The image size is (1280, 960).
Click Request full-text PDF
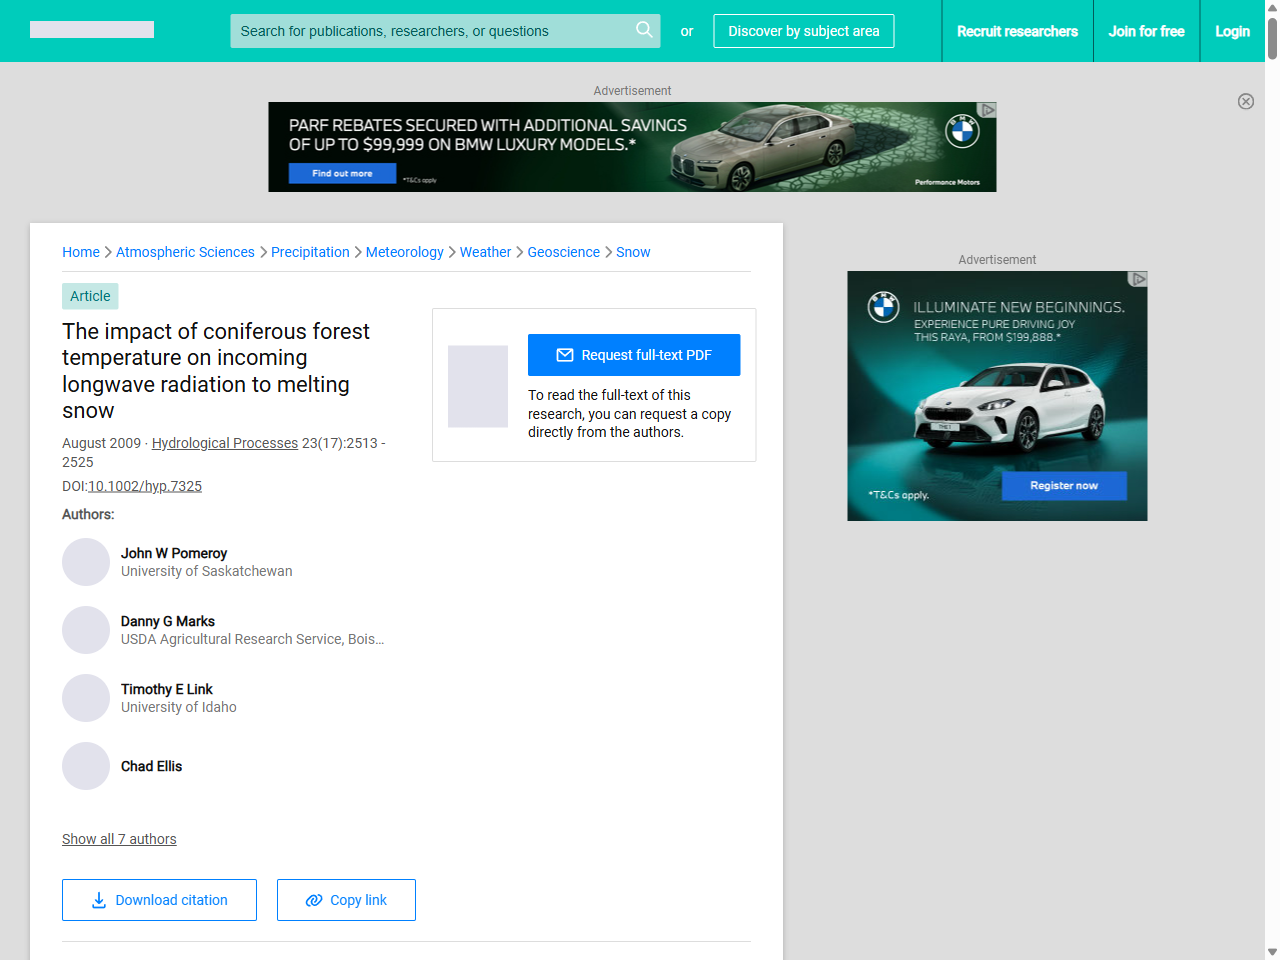(634, 355)
